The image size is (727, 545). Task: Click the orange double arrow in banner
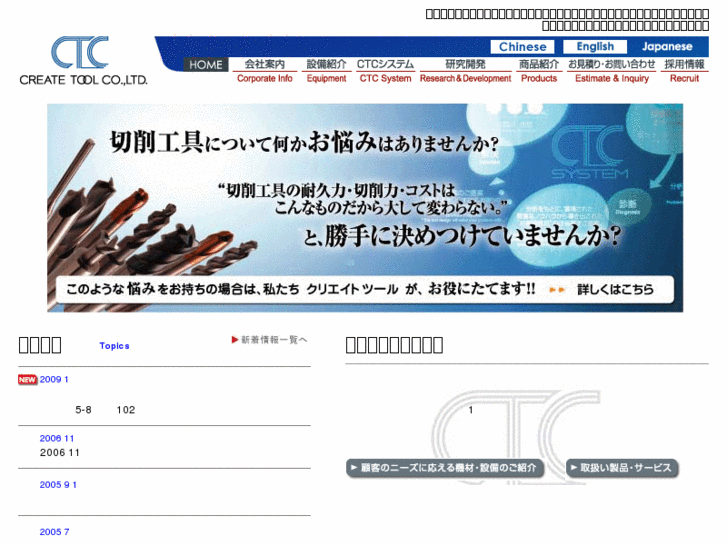[x=557, y=290]
